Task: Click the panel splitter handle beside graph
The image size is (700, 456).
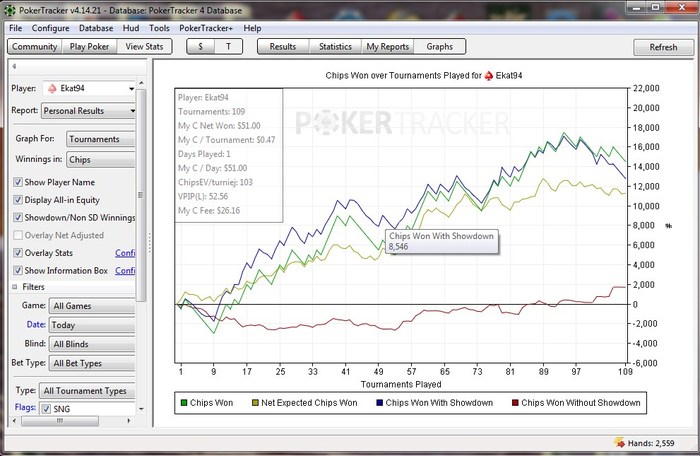Action: coord(150,243)
